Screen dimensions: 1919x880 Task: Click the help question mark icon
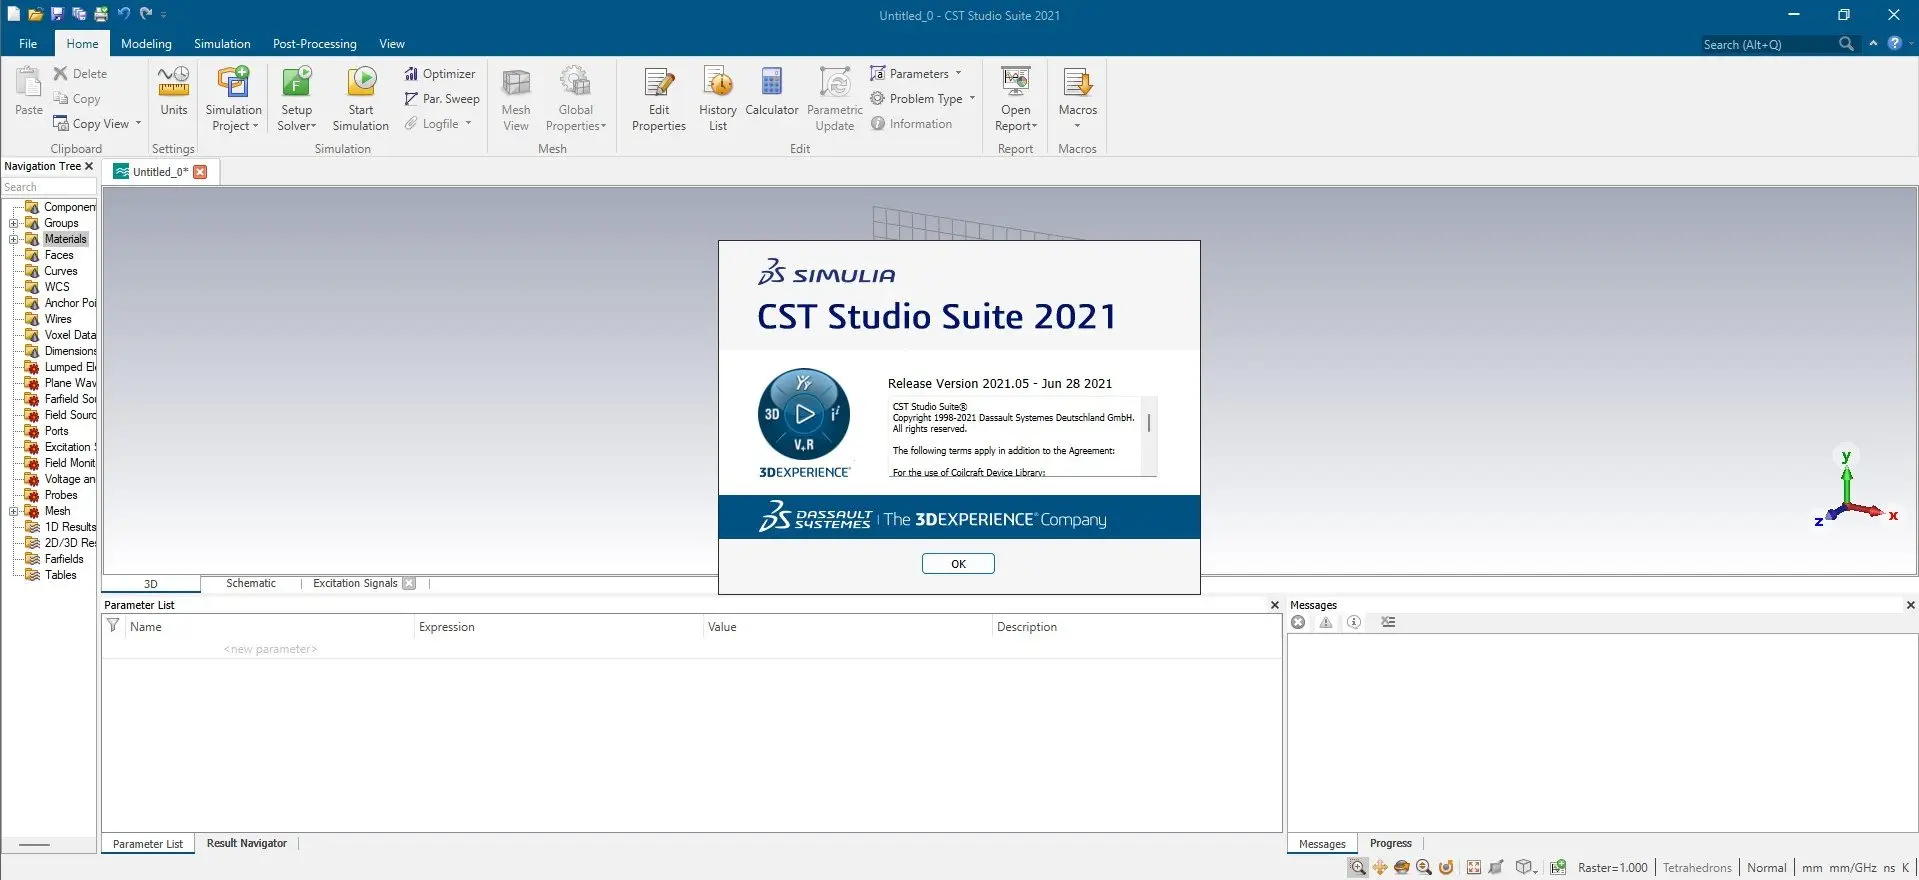click(x=1894, y=43)
